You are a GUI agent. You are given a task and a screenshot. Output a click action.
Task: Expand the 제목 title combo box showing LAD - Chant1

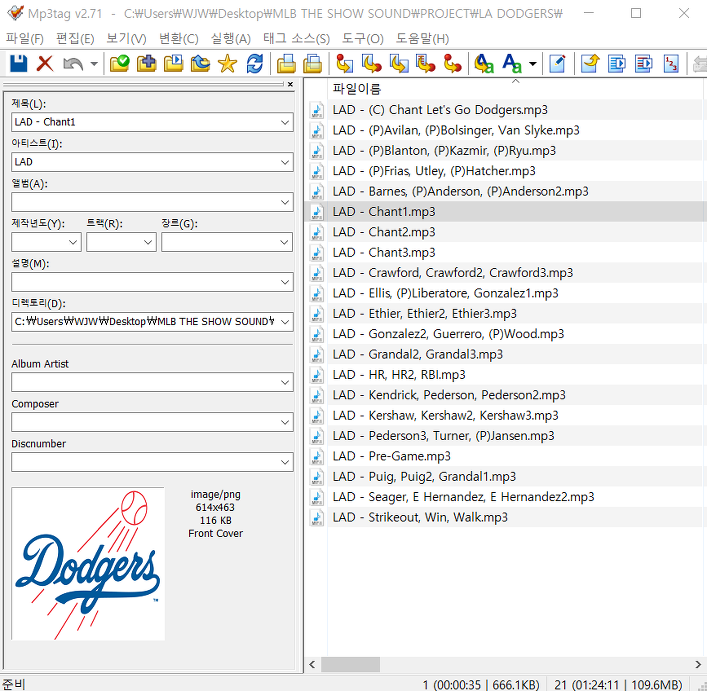pos(285,122)
